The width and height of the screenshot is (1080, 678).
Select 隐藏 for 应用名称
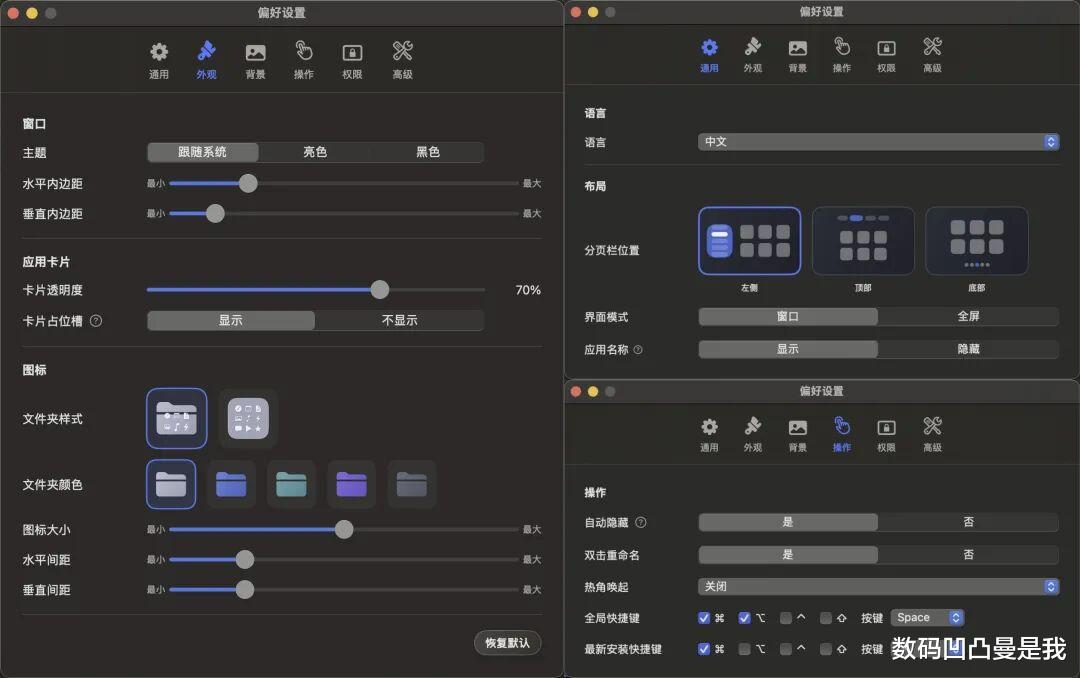click(968, 349)
